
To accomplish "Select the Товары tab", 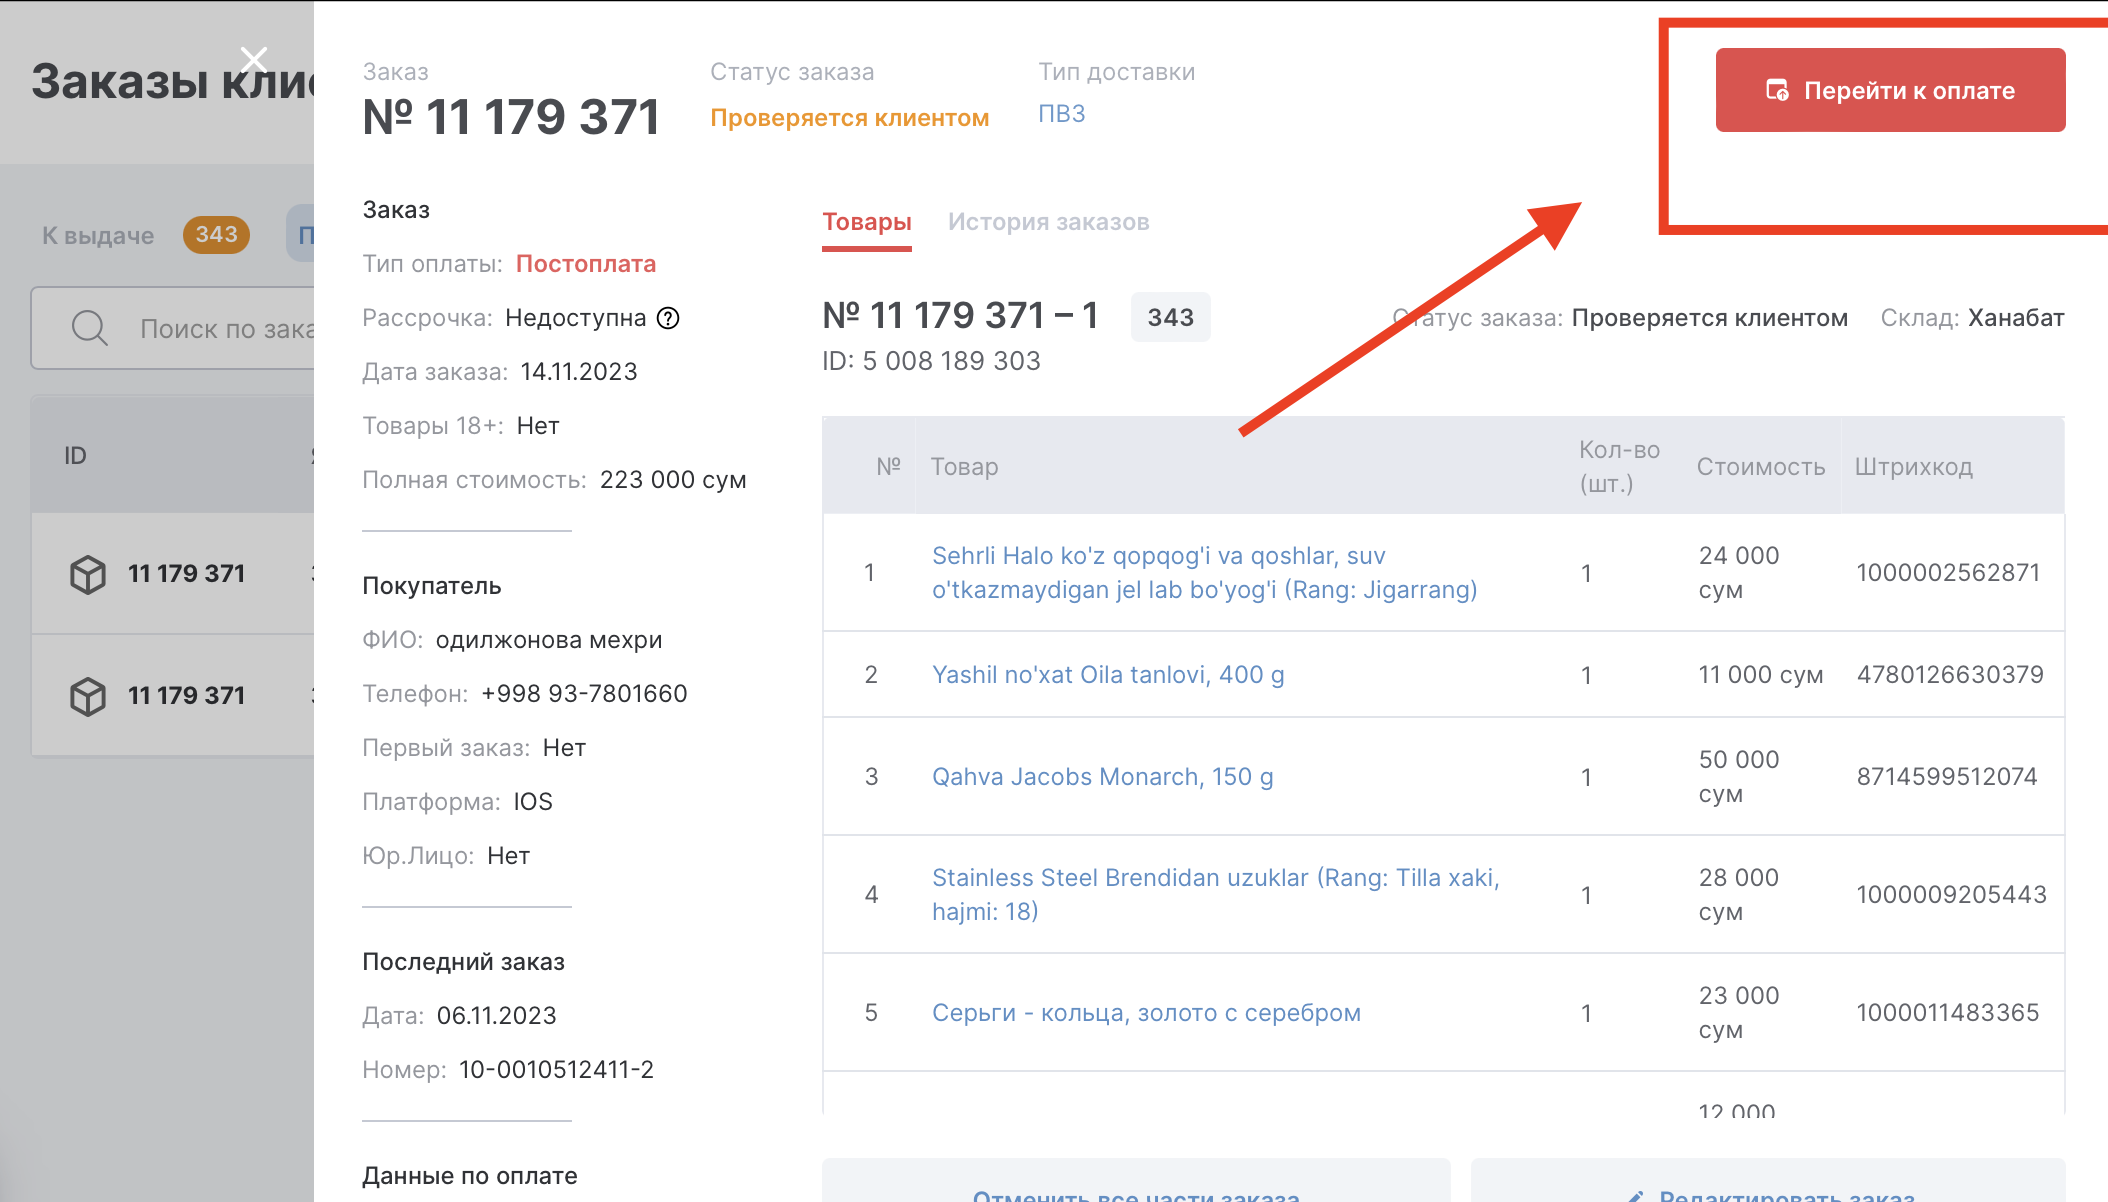I will tap(866, 222).
